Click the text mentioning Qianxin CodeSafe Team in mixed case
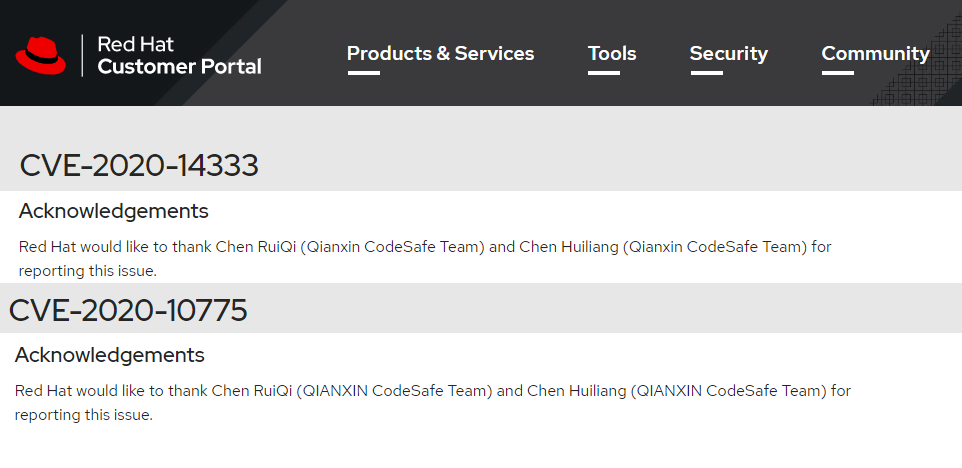The image size is (962, 468). click(x=425, y=258)
